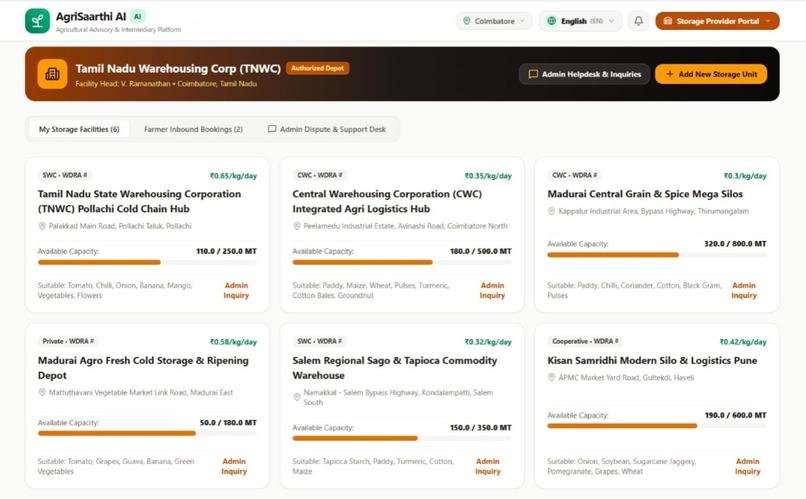Click the ₹0.32/kg/day rate
This screenshot has width=806, height=499.
coord(488,342)
